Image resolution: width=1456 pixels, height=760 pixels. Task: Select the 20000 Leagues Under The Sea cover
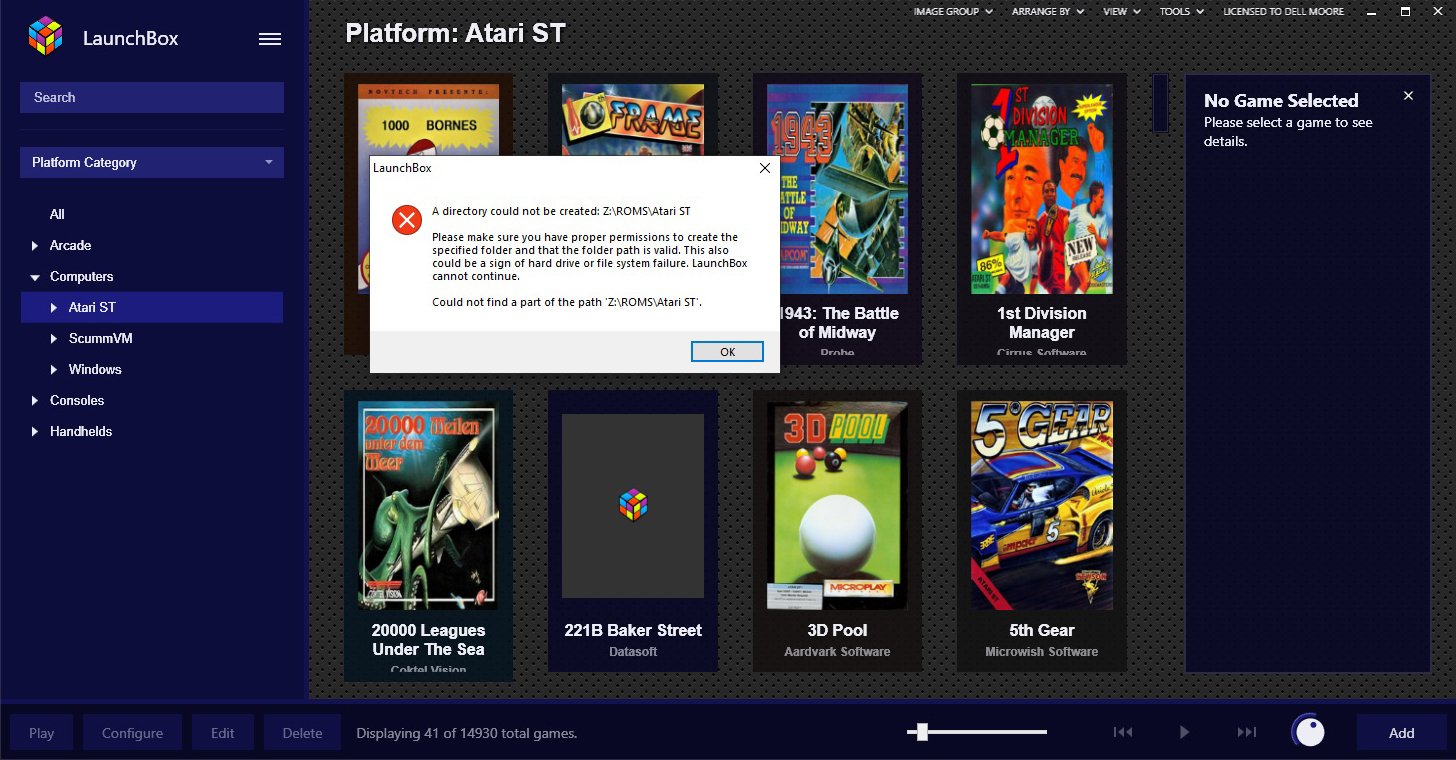coord(428,505)
